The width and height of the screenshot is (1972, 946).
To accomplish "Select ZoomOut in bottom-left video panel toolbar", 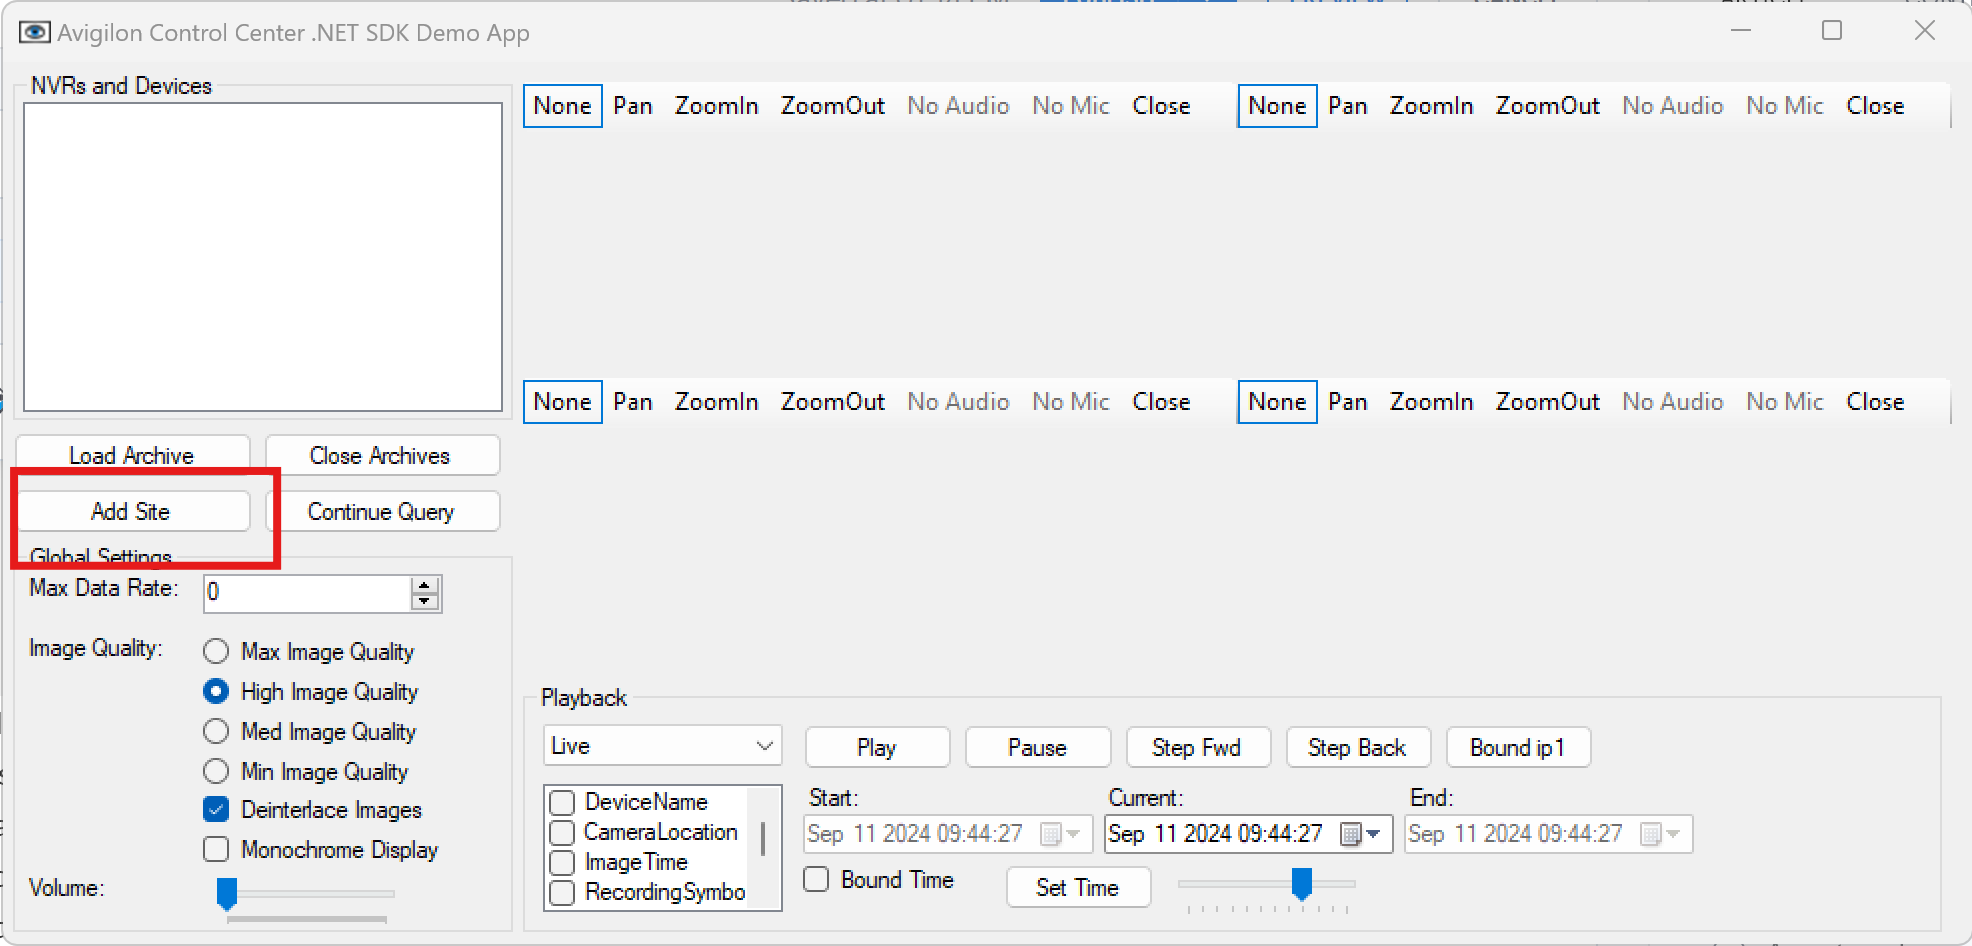I will 832,402.
